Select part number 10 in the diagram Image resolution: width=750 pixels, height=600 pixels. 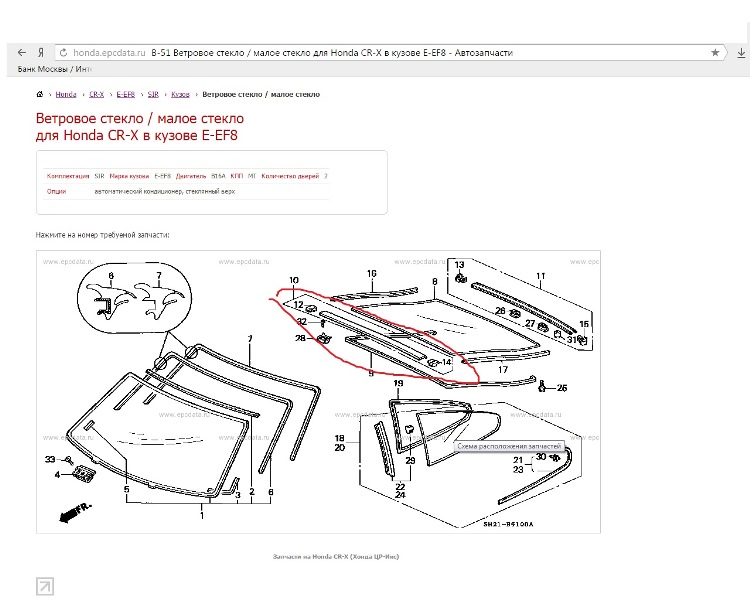[x=294, y=280]
